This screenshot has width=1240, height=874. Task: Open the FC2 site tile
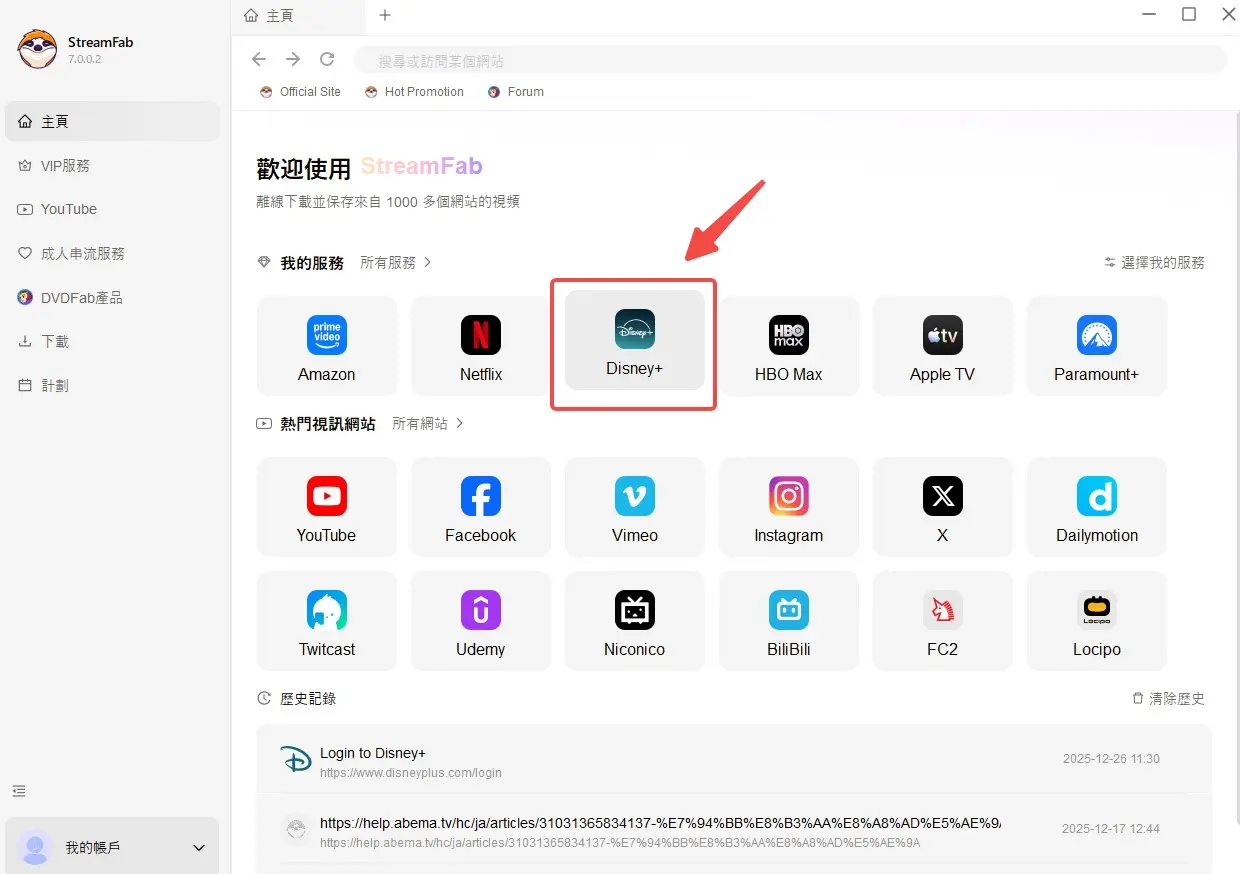[x=943, y=621]
